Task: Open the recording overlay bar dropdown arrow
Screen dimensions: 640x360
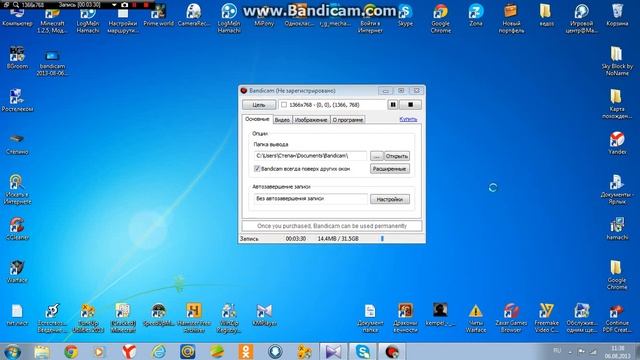Action: [x=114, y=5]
